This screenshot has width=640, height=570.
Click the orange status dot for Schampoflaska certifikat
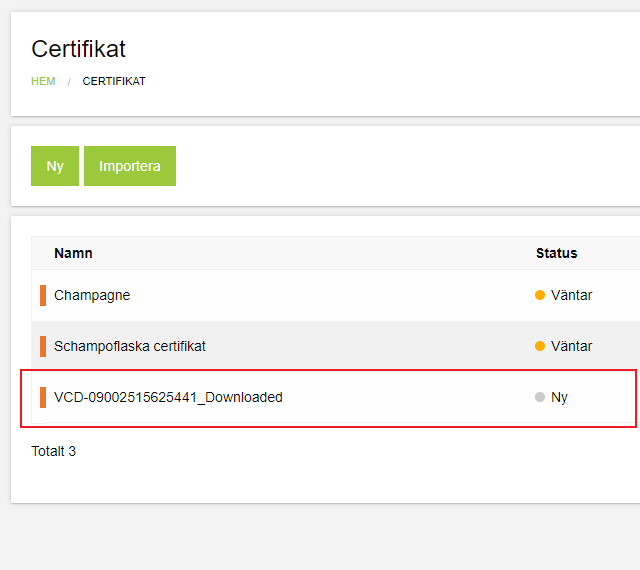click(540, 346)
